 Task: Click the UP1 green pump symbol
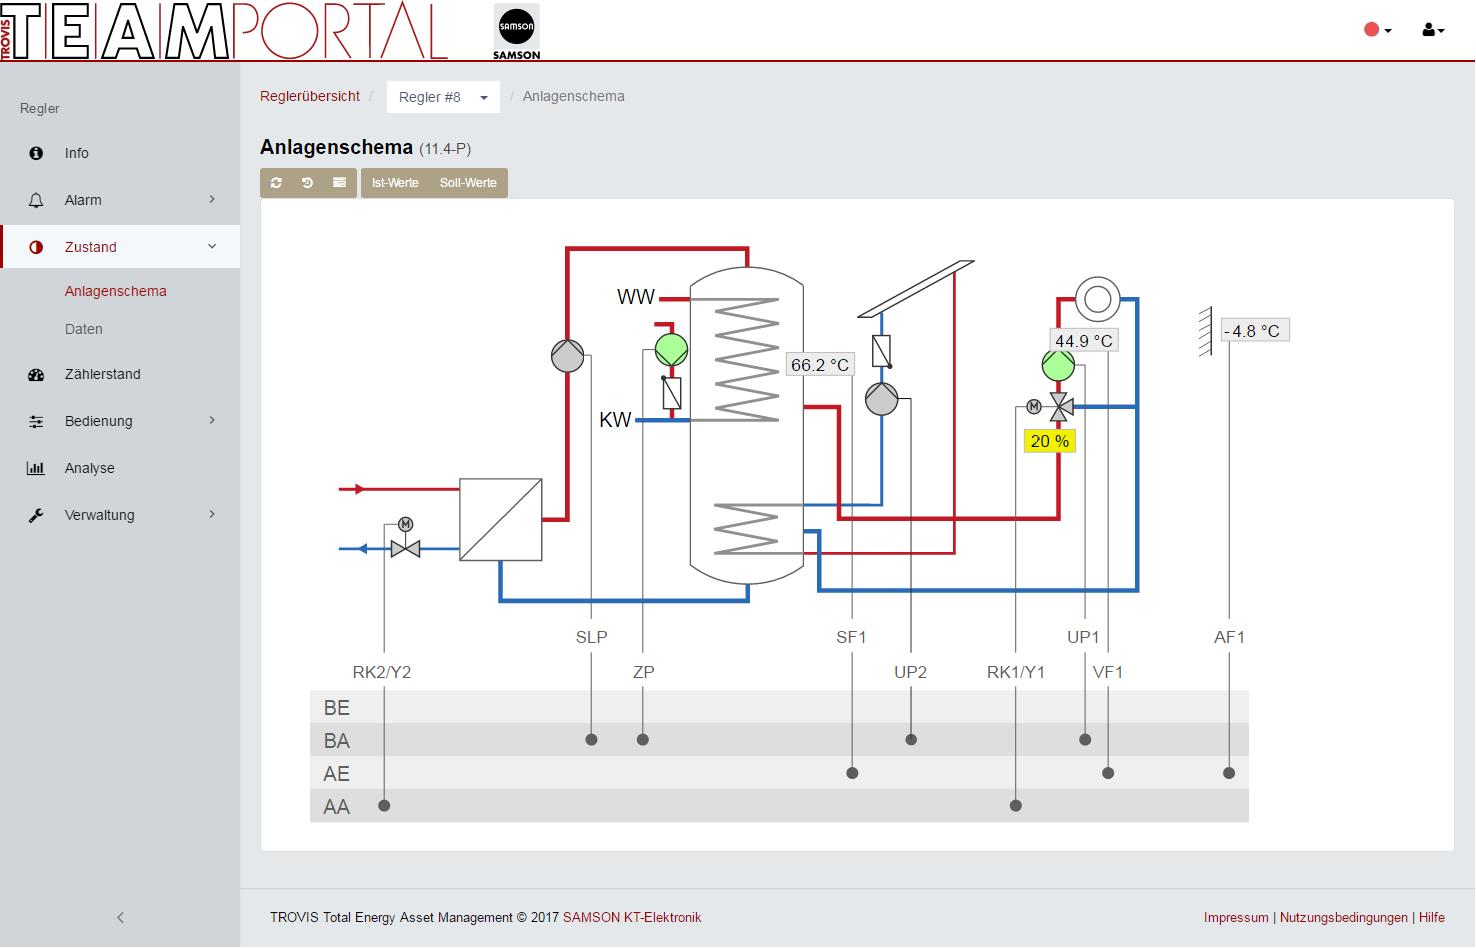pos(1058,366)
